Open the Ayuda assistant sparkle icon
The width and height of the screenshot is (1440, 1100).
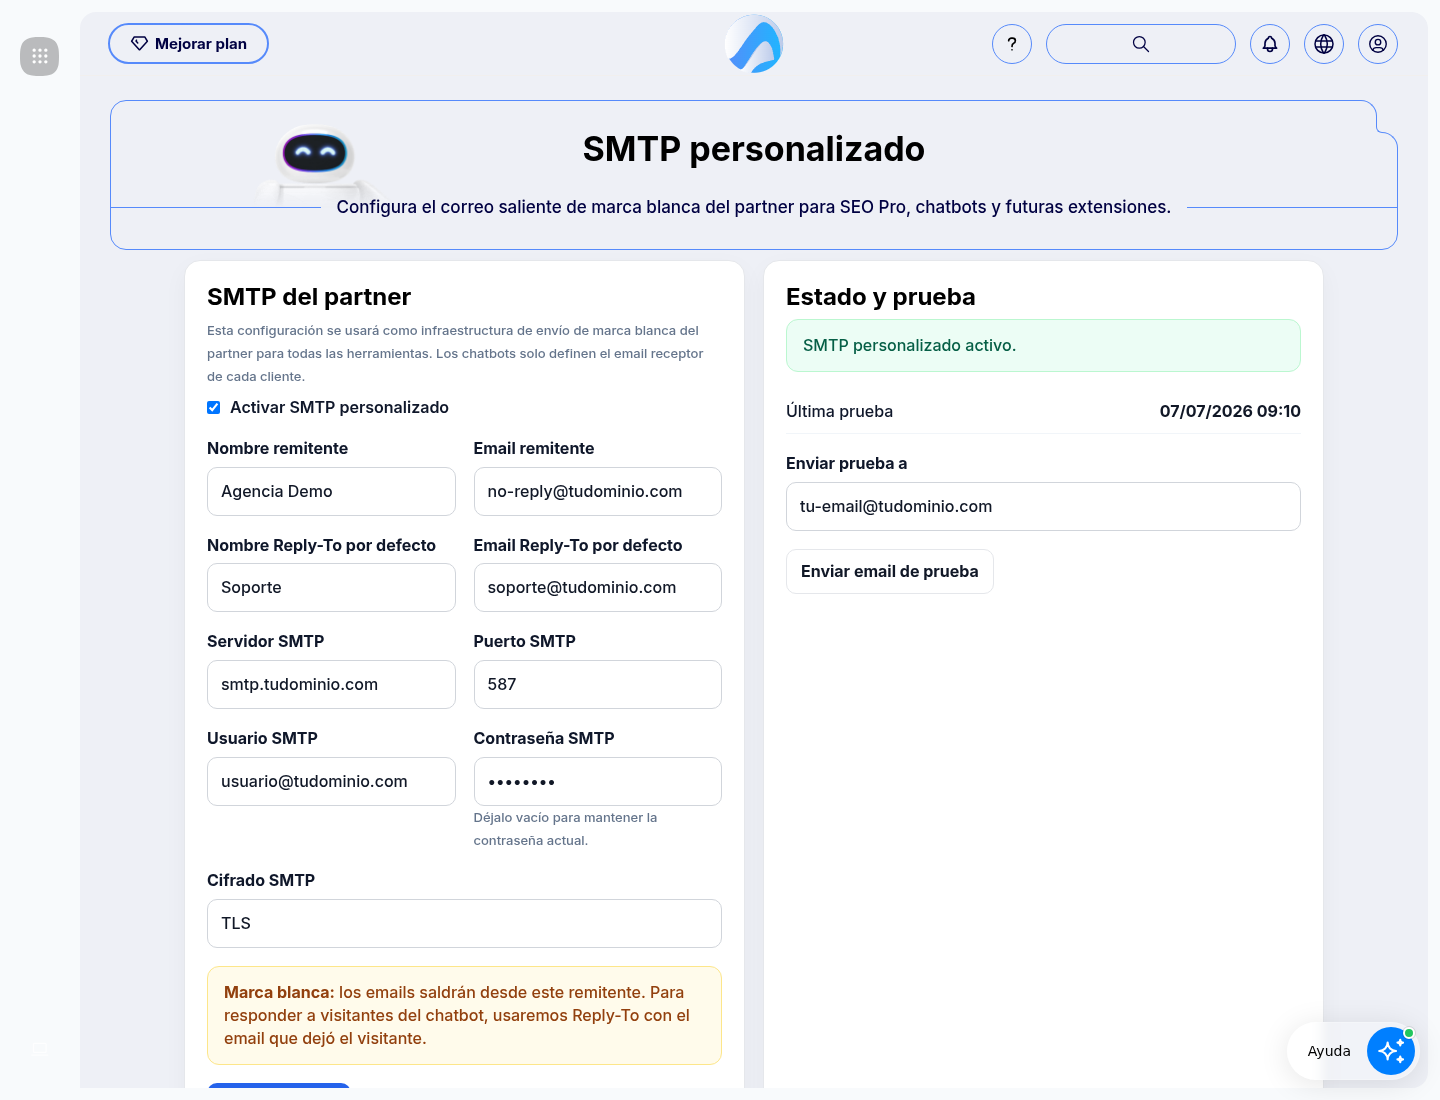(1391, 1051)
